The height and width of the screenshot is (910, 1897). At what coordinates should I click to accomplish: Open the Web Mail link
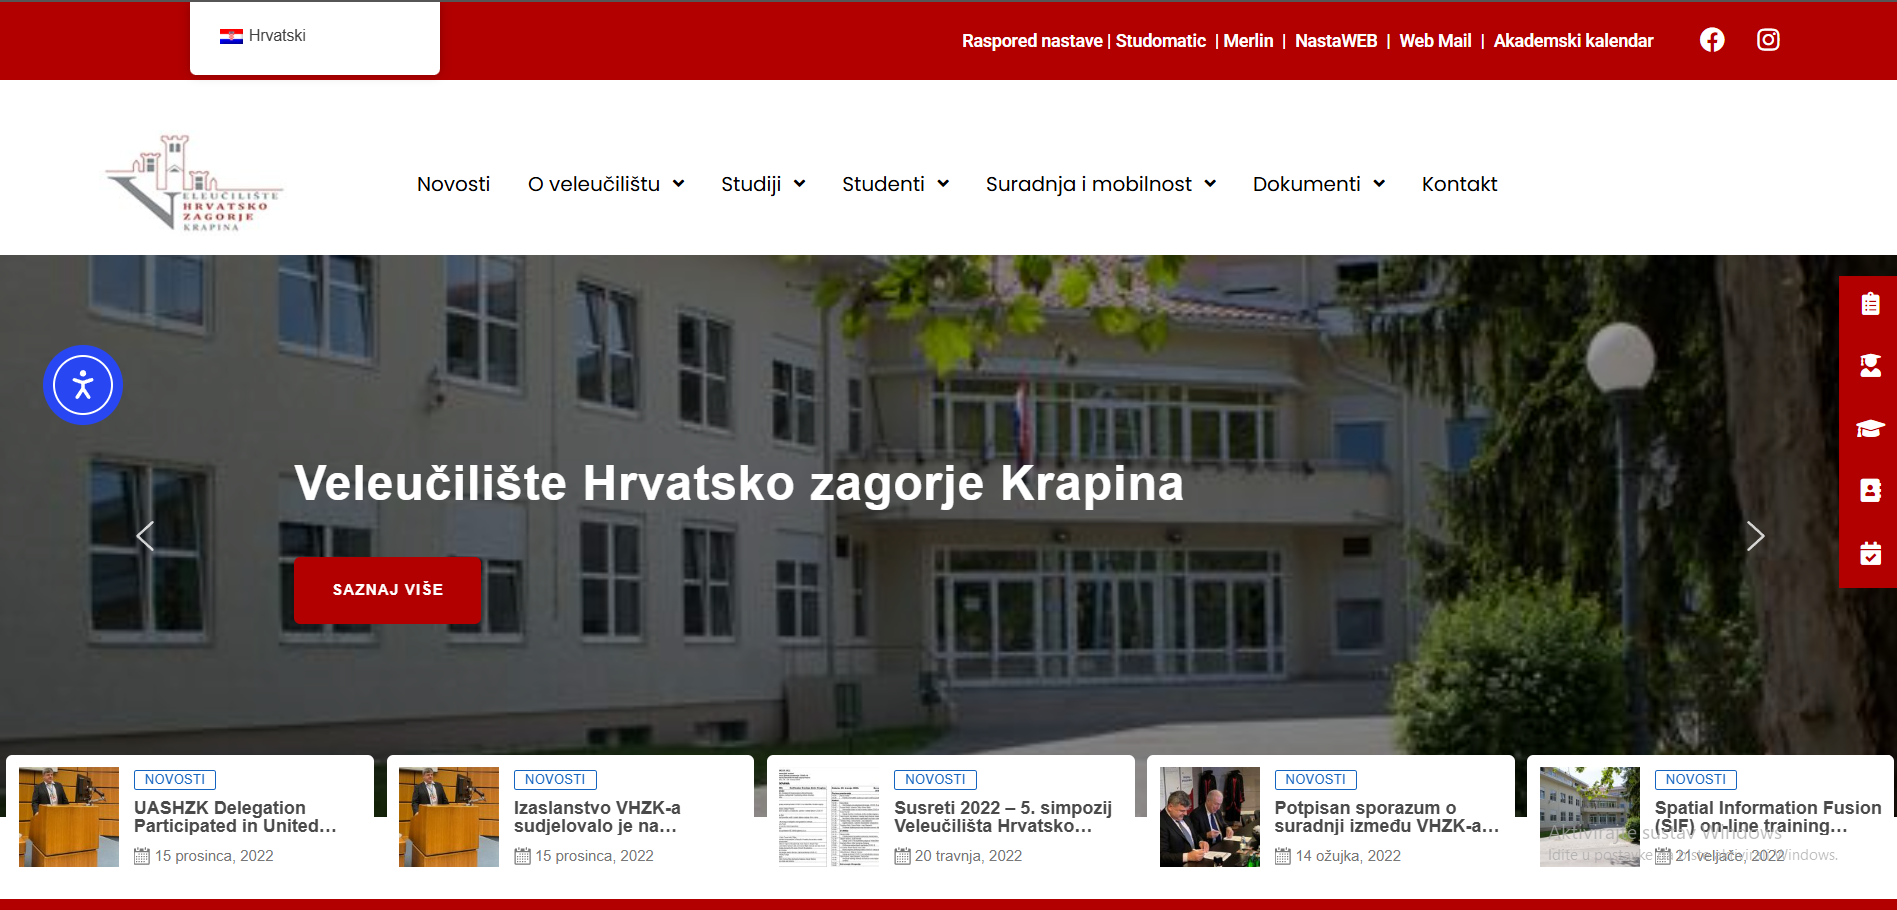(1434, 41)
